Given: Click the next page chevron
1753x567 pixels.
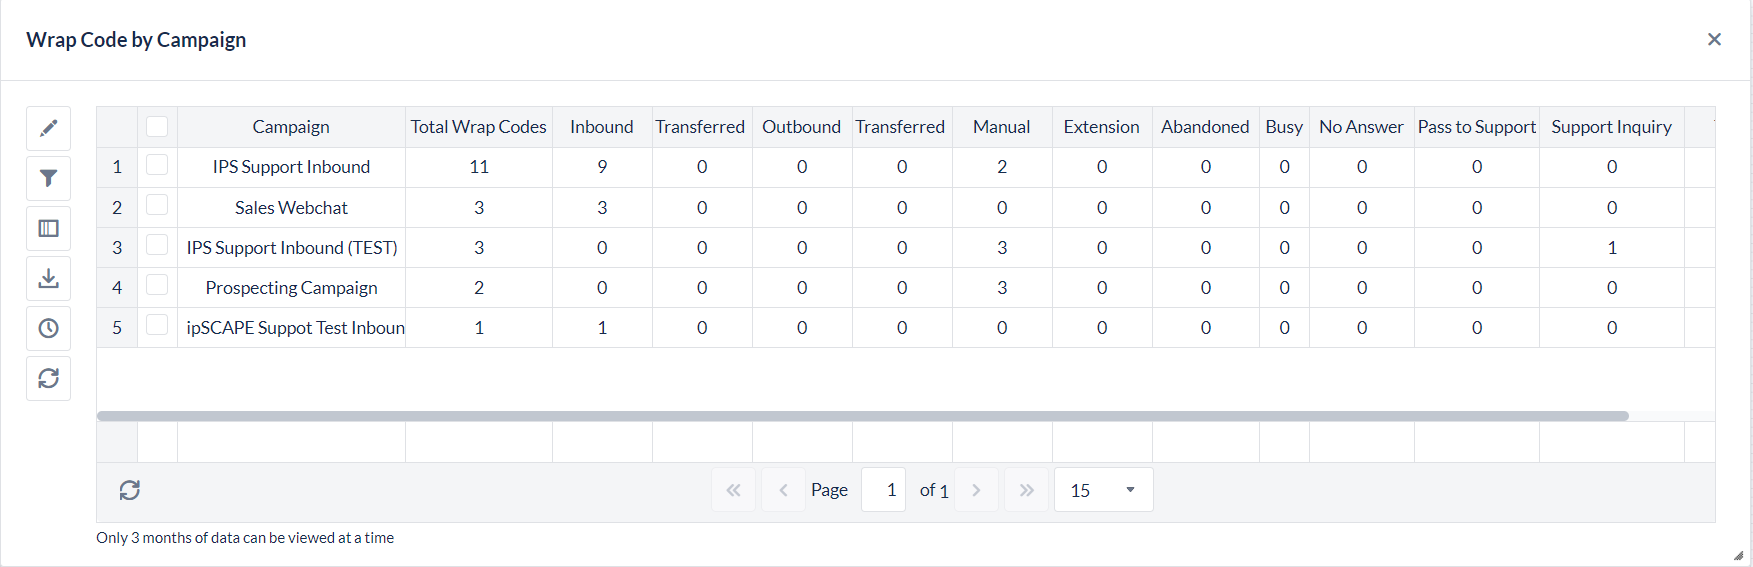Looking at the screenshot, I should pos(976,490).
